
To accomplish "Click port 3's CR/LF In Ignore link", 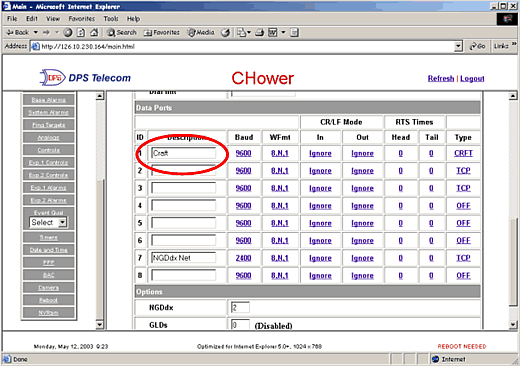I will pyautogui.click(x=320, y=188).
